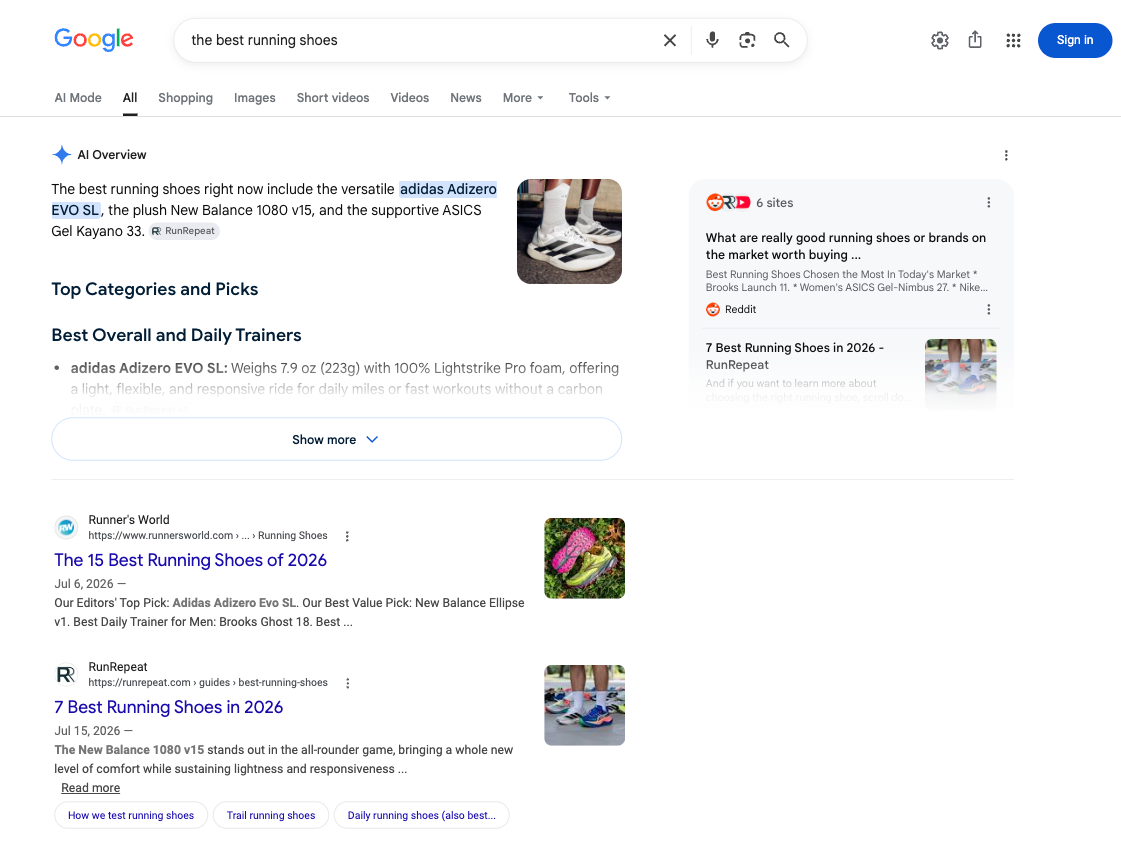Open the Images tab

(255, 98)
